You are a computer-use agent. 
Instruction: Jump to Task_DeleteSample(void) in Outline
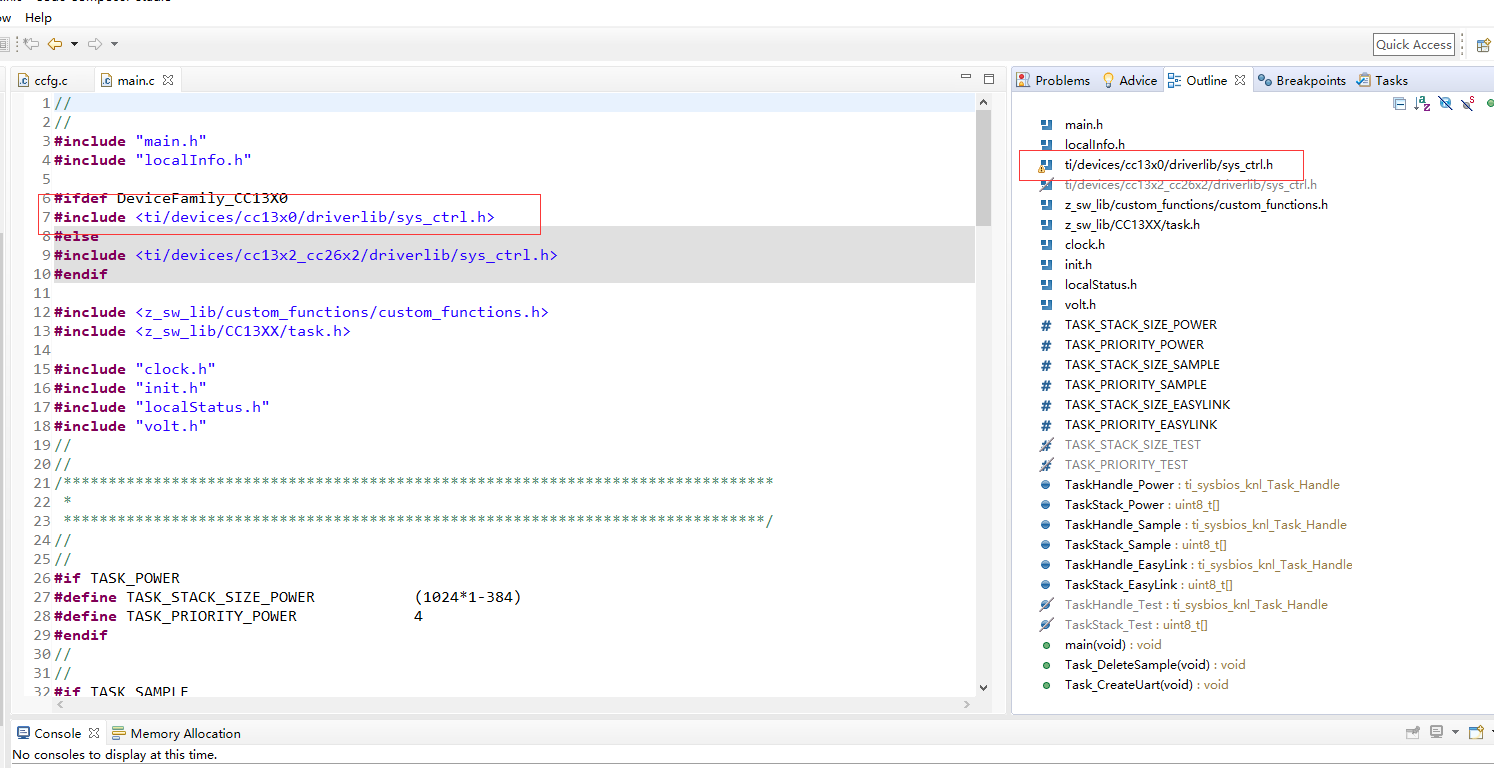(1155, 665)
